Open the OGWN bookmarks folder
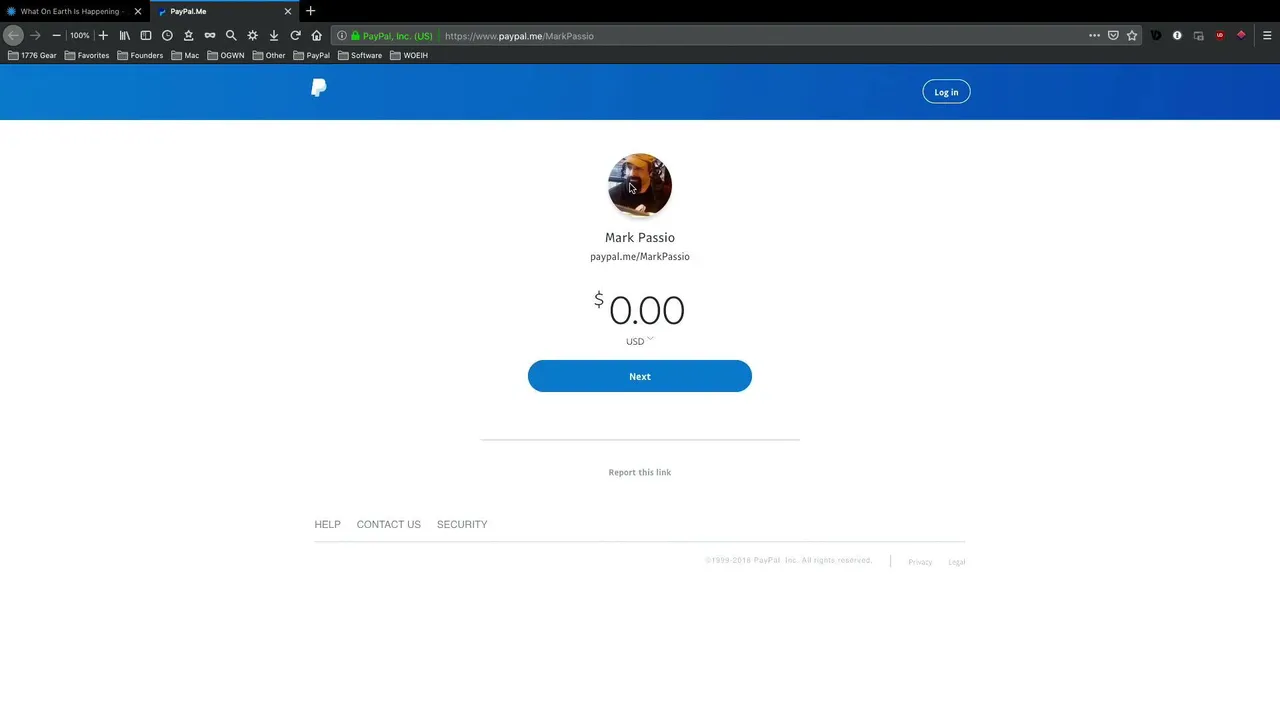 [x=226, y=55]
